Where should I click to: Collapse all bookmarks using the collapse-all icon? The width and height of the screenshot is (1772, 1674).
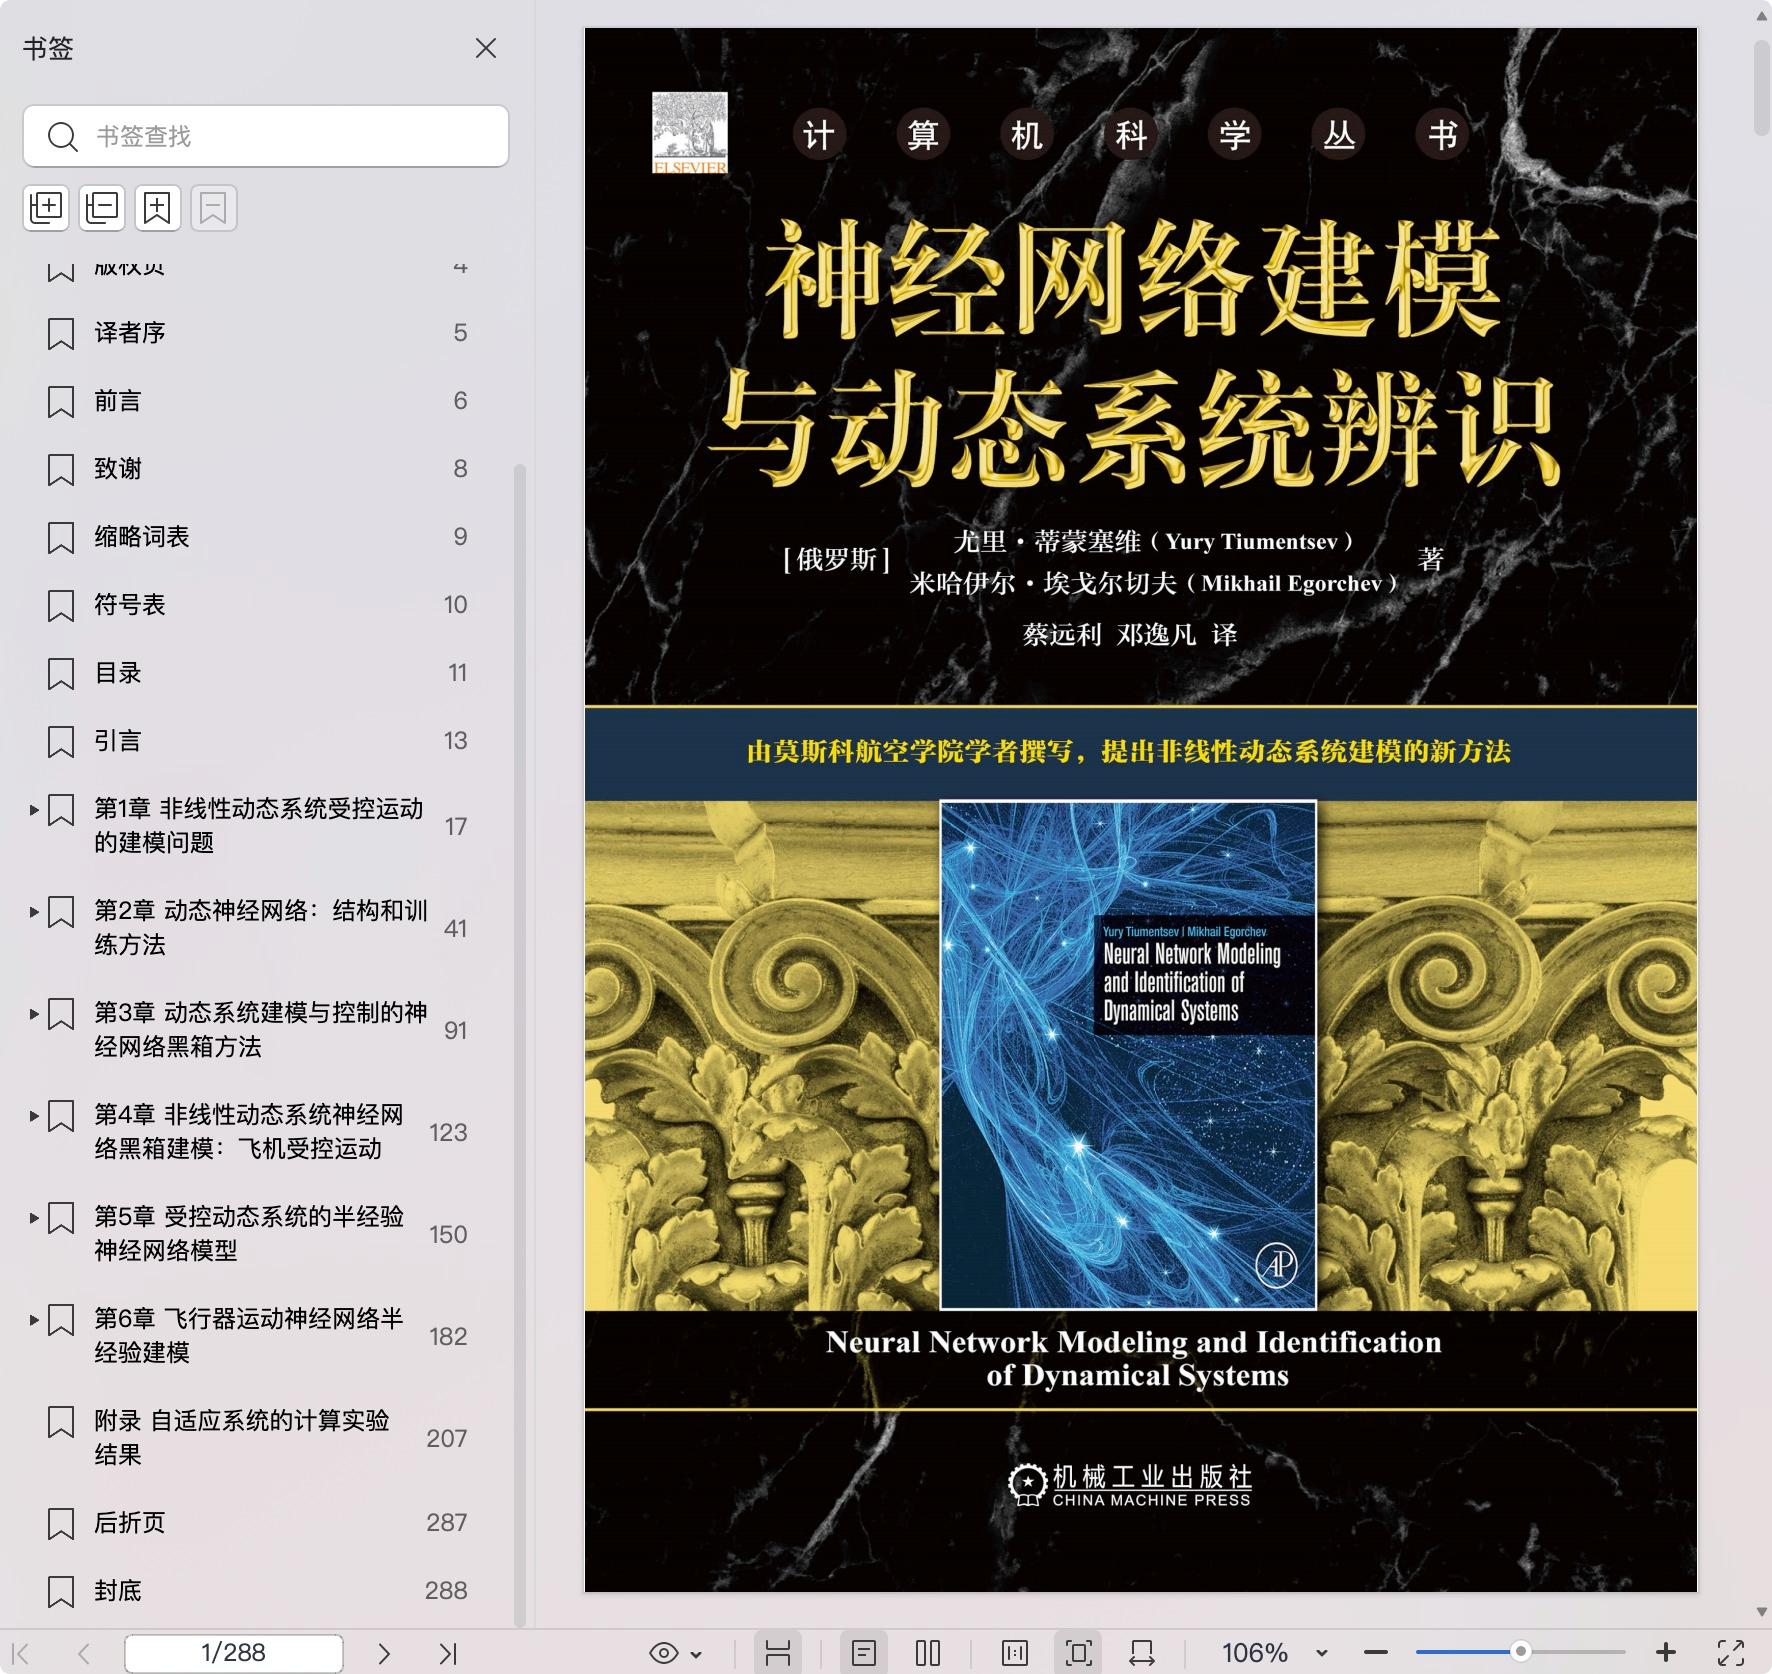point(101,207)
